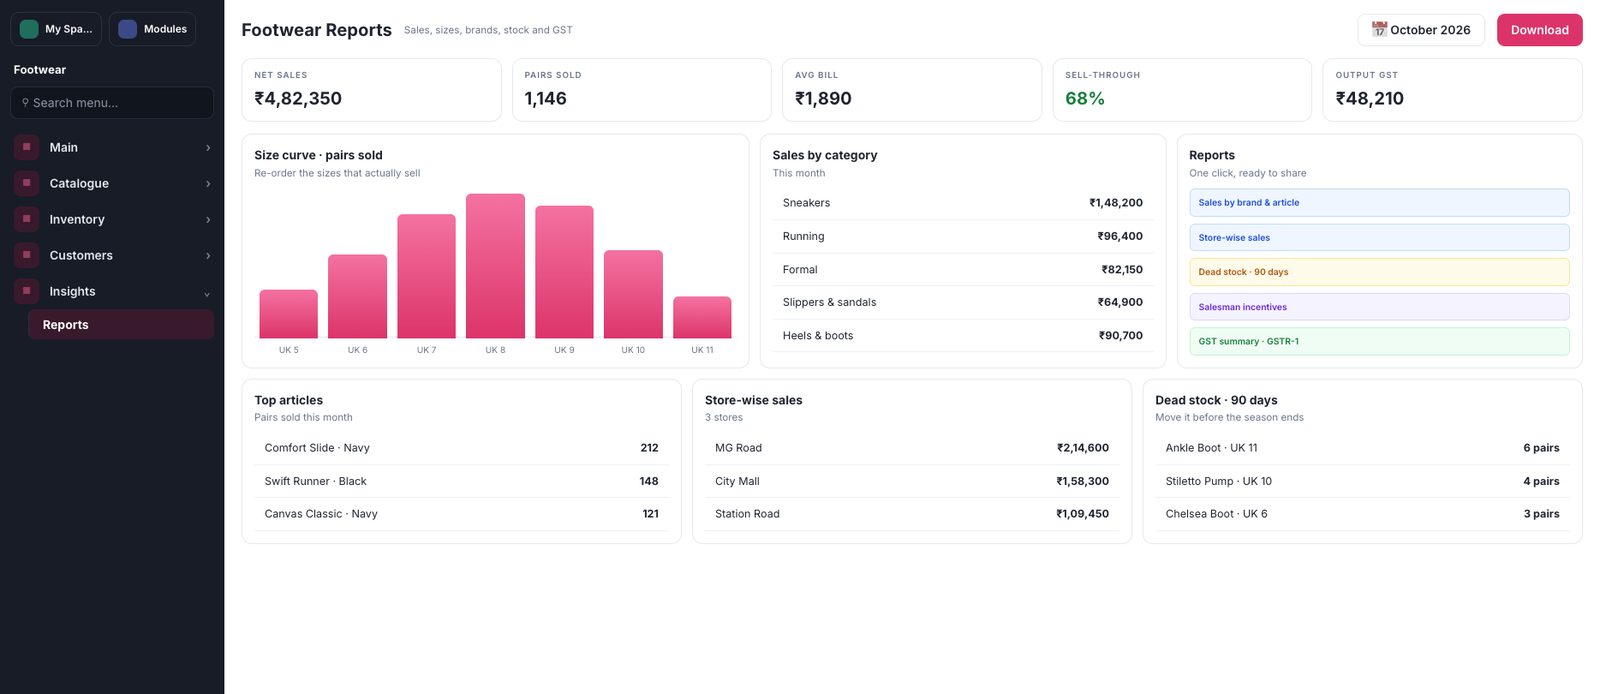Select Chelsea Boot · UK 6 row
Viewport: 1600px width, 694px height.
coord(1362,514)
